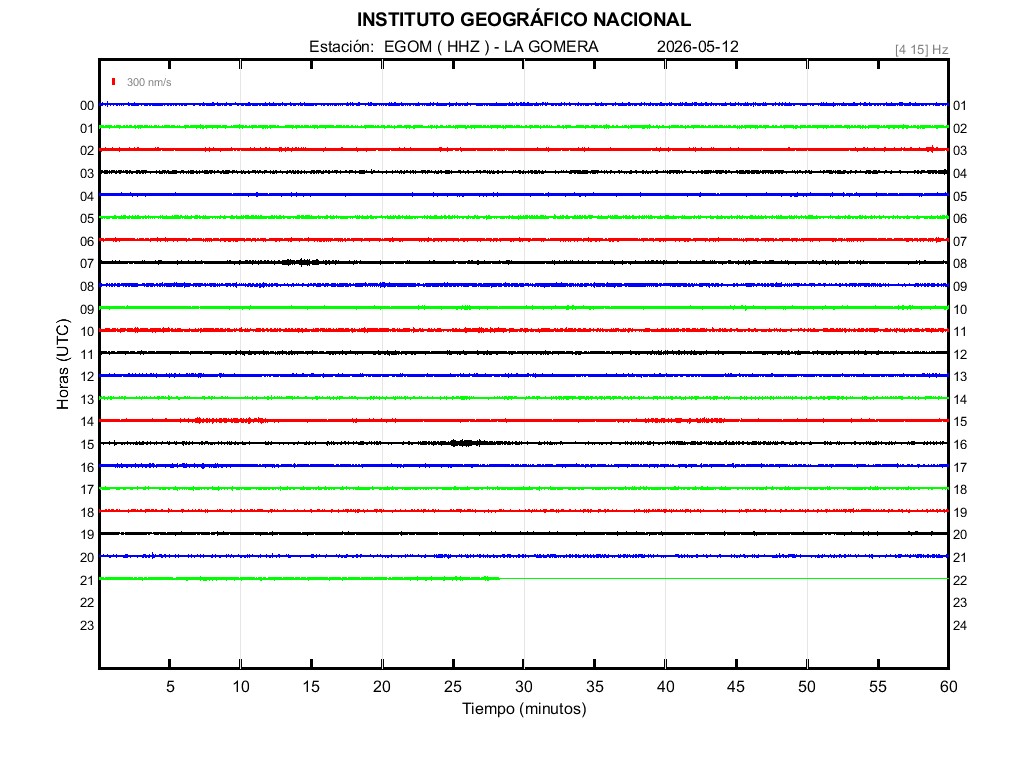The height and width of the screenshot is (768, 1024).
Task: Click the right axis label 16
Action: pos(959,445)
